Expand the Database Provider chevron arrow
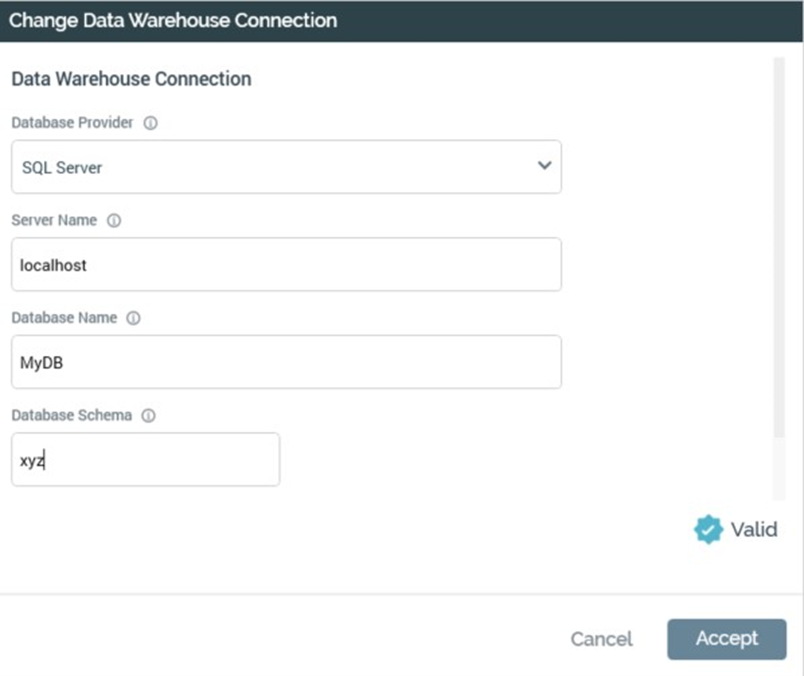 click(544, 166)
